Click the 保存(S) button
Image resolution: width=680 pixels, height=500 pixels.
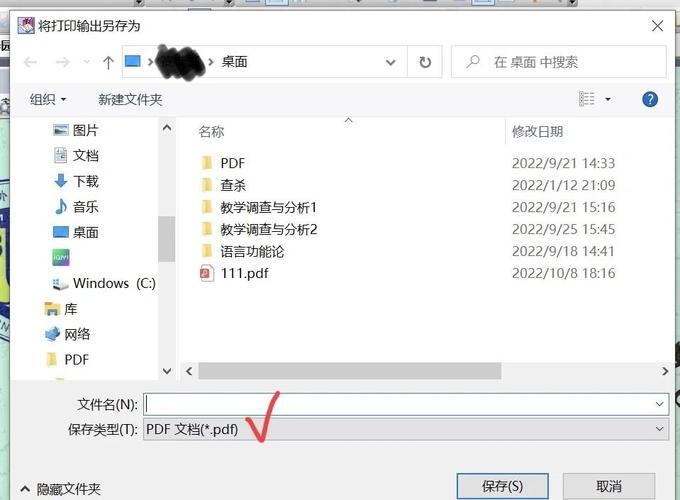502,486
